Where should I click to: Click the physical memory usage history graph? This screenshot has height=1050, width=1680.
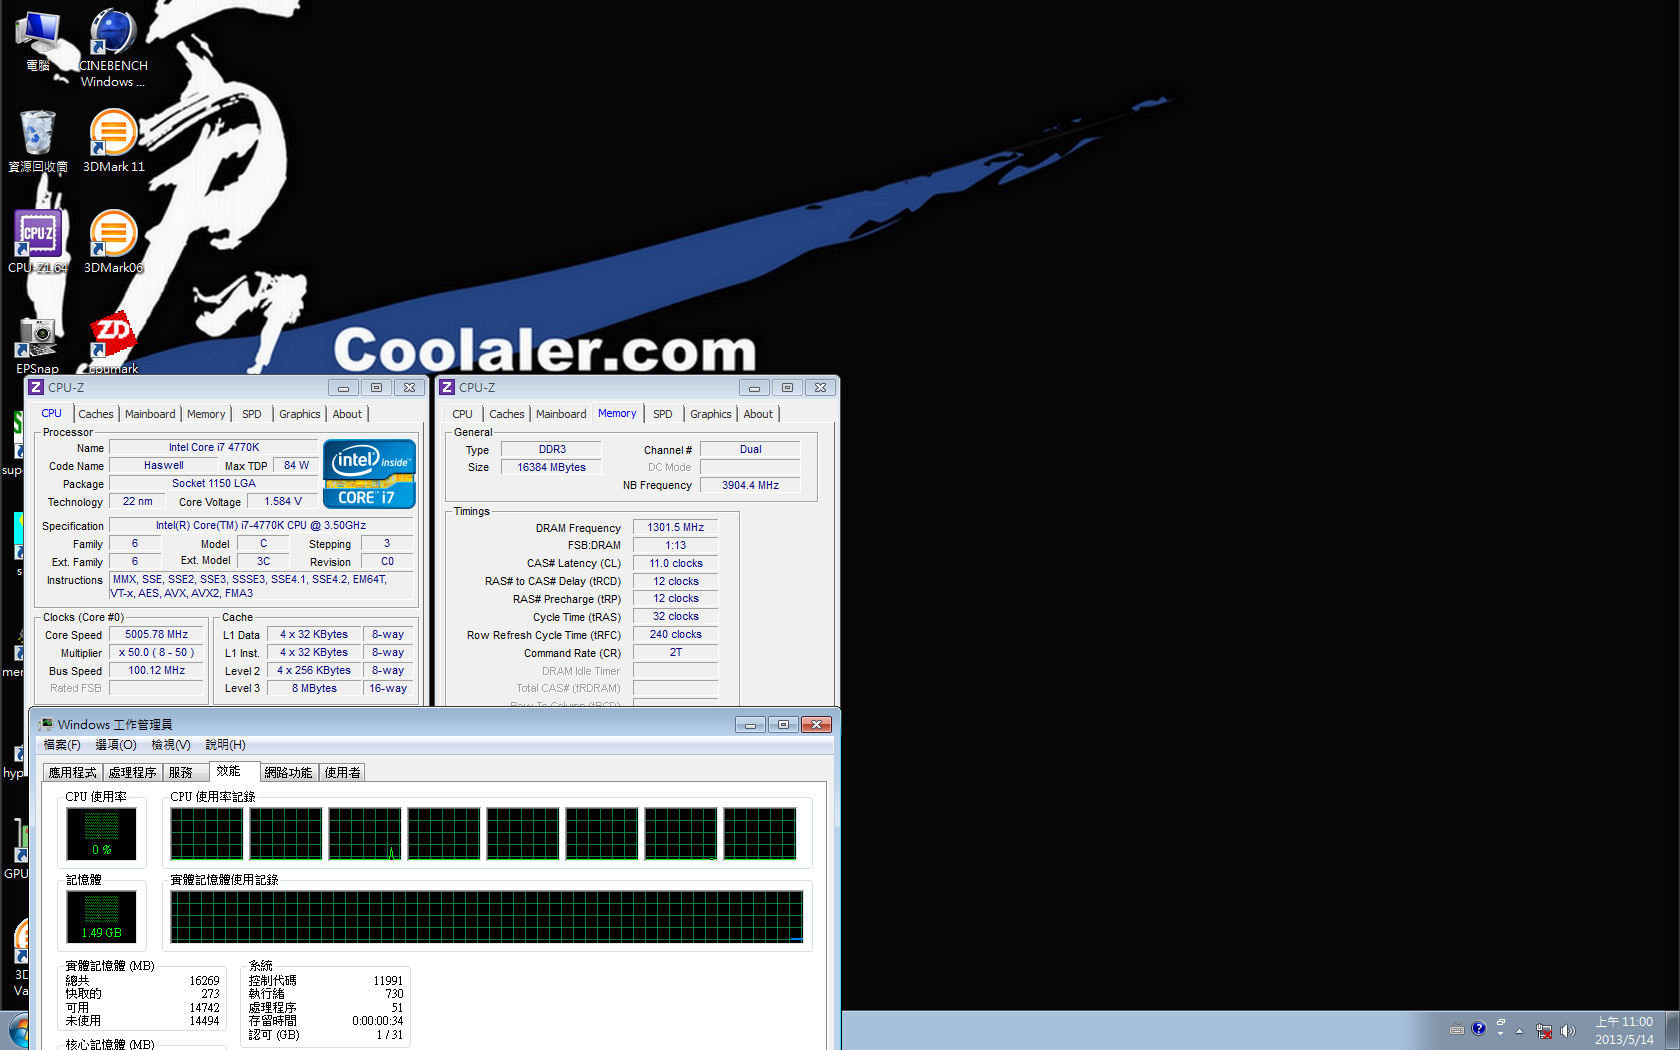486,916
